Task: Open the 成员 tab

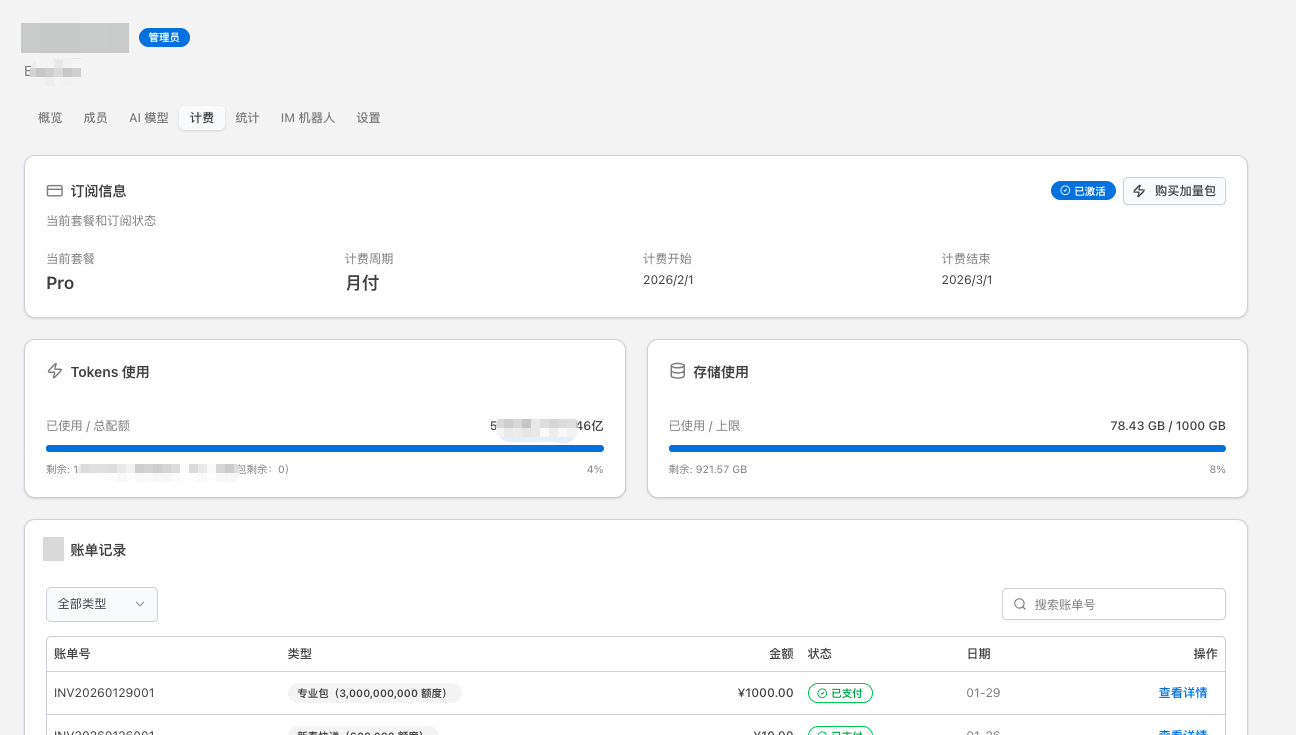Action: point(95,117)
